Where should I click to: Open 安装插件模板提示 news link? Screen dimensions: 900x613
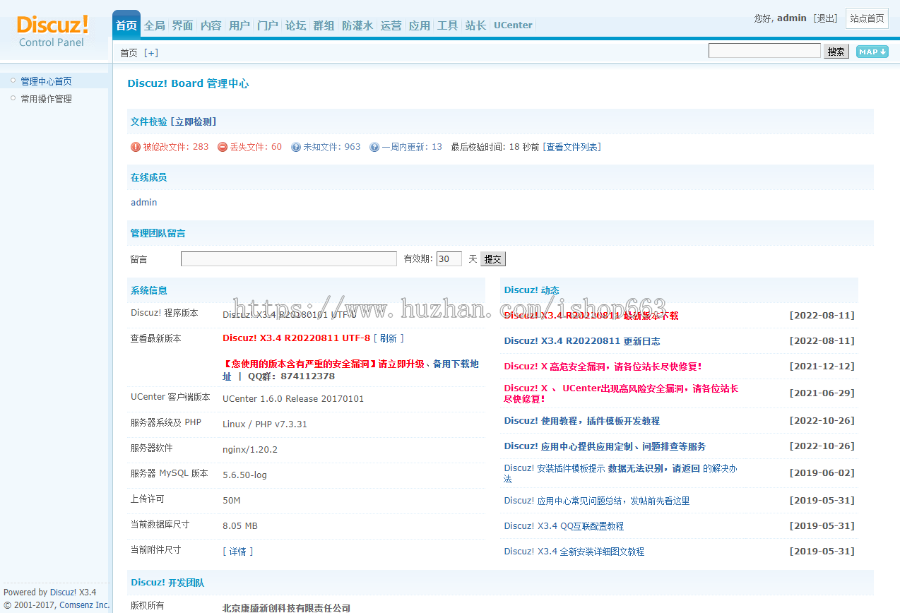point(620,473)
